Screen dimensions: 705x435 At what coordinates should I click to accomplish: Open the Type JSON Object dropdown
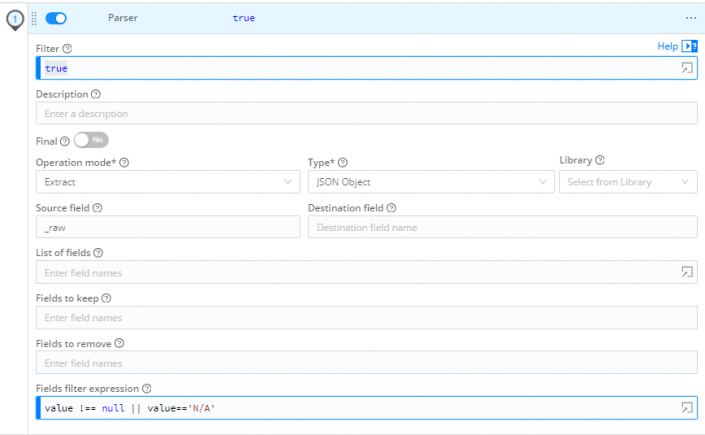430,182
